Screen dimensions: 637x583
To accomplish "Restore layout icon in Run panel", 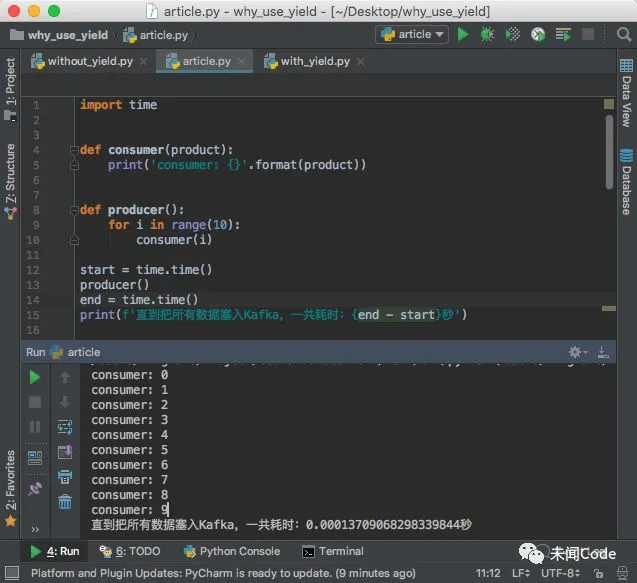I will 35,458.
